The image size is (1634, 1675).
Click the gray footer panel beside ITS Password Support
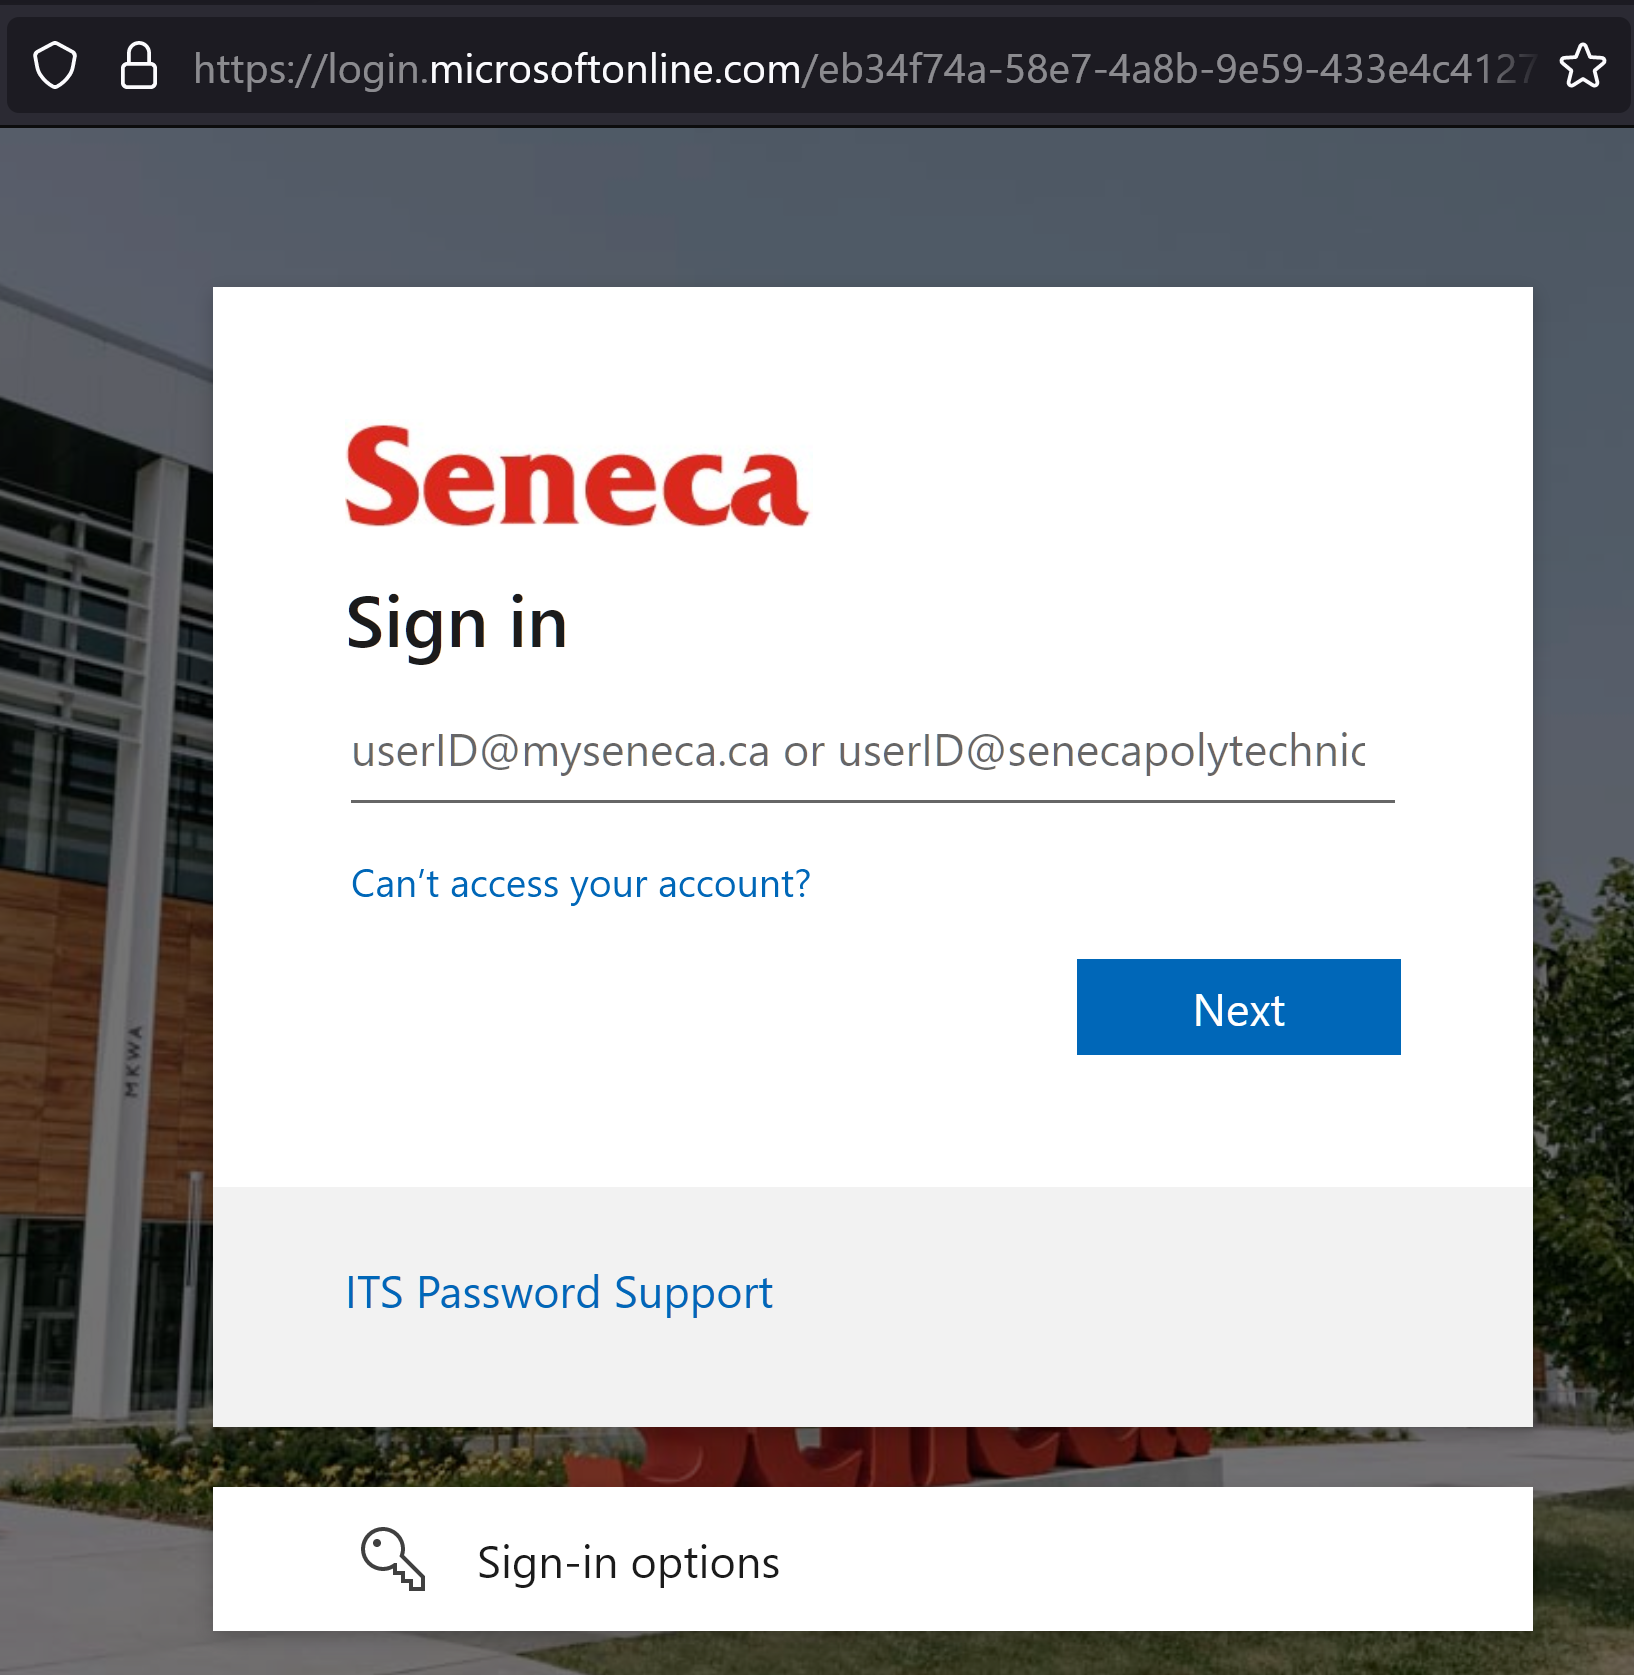tap(1150, 1300)
